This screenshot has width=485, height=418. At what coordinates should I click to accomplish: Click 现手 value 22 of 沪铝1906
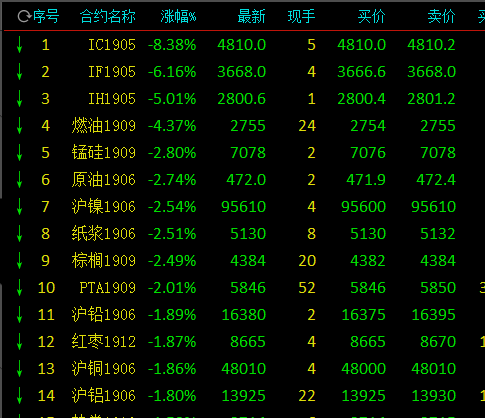307,396
